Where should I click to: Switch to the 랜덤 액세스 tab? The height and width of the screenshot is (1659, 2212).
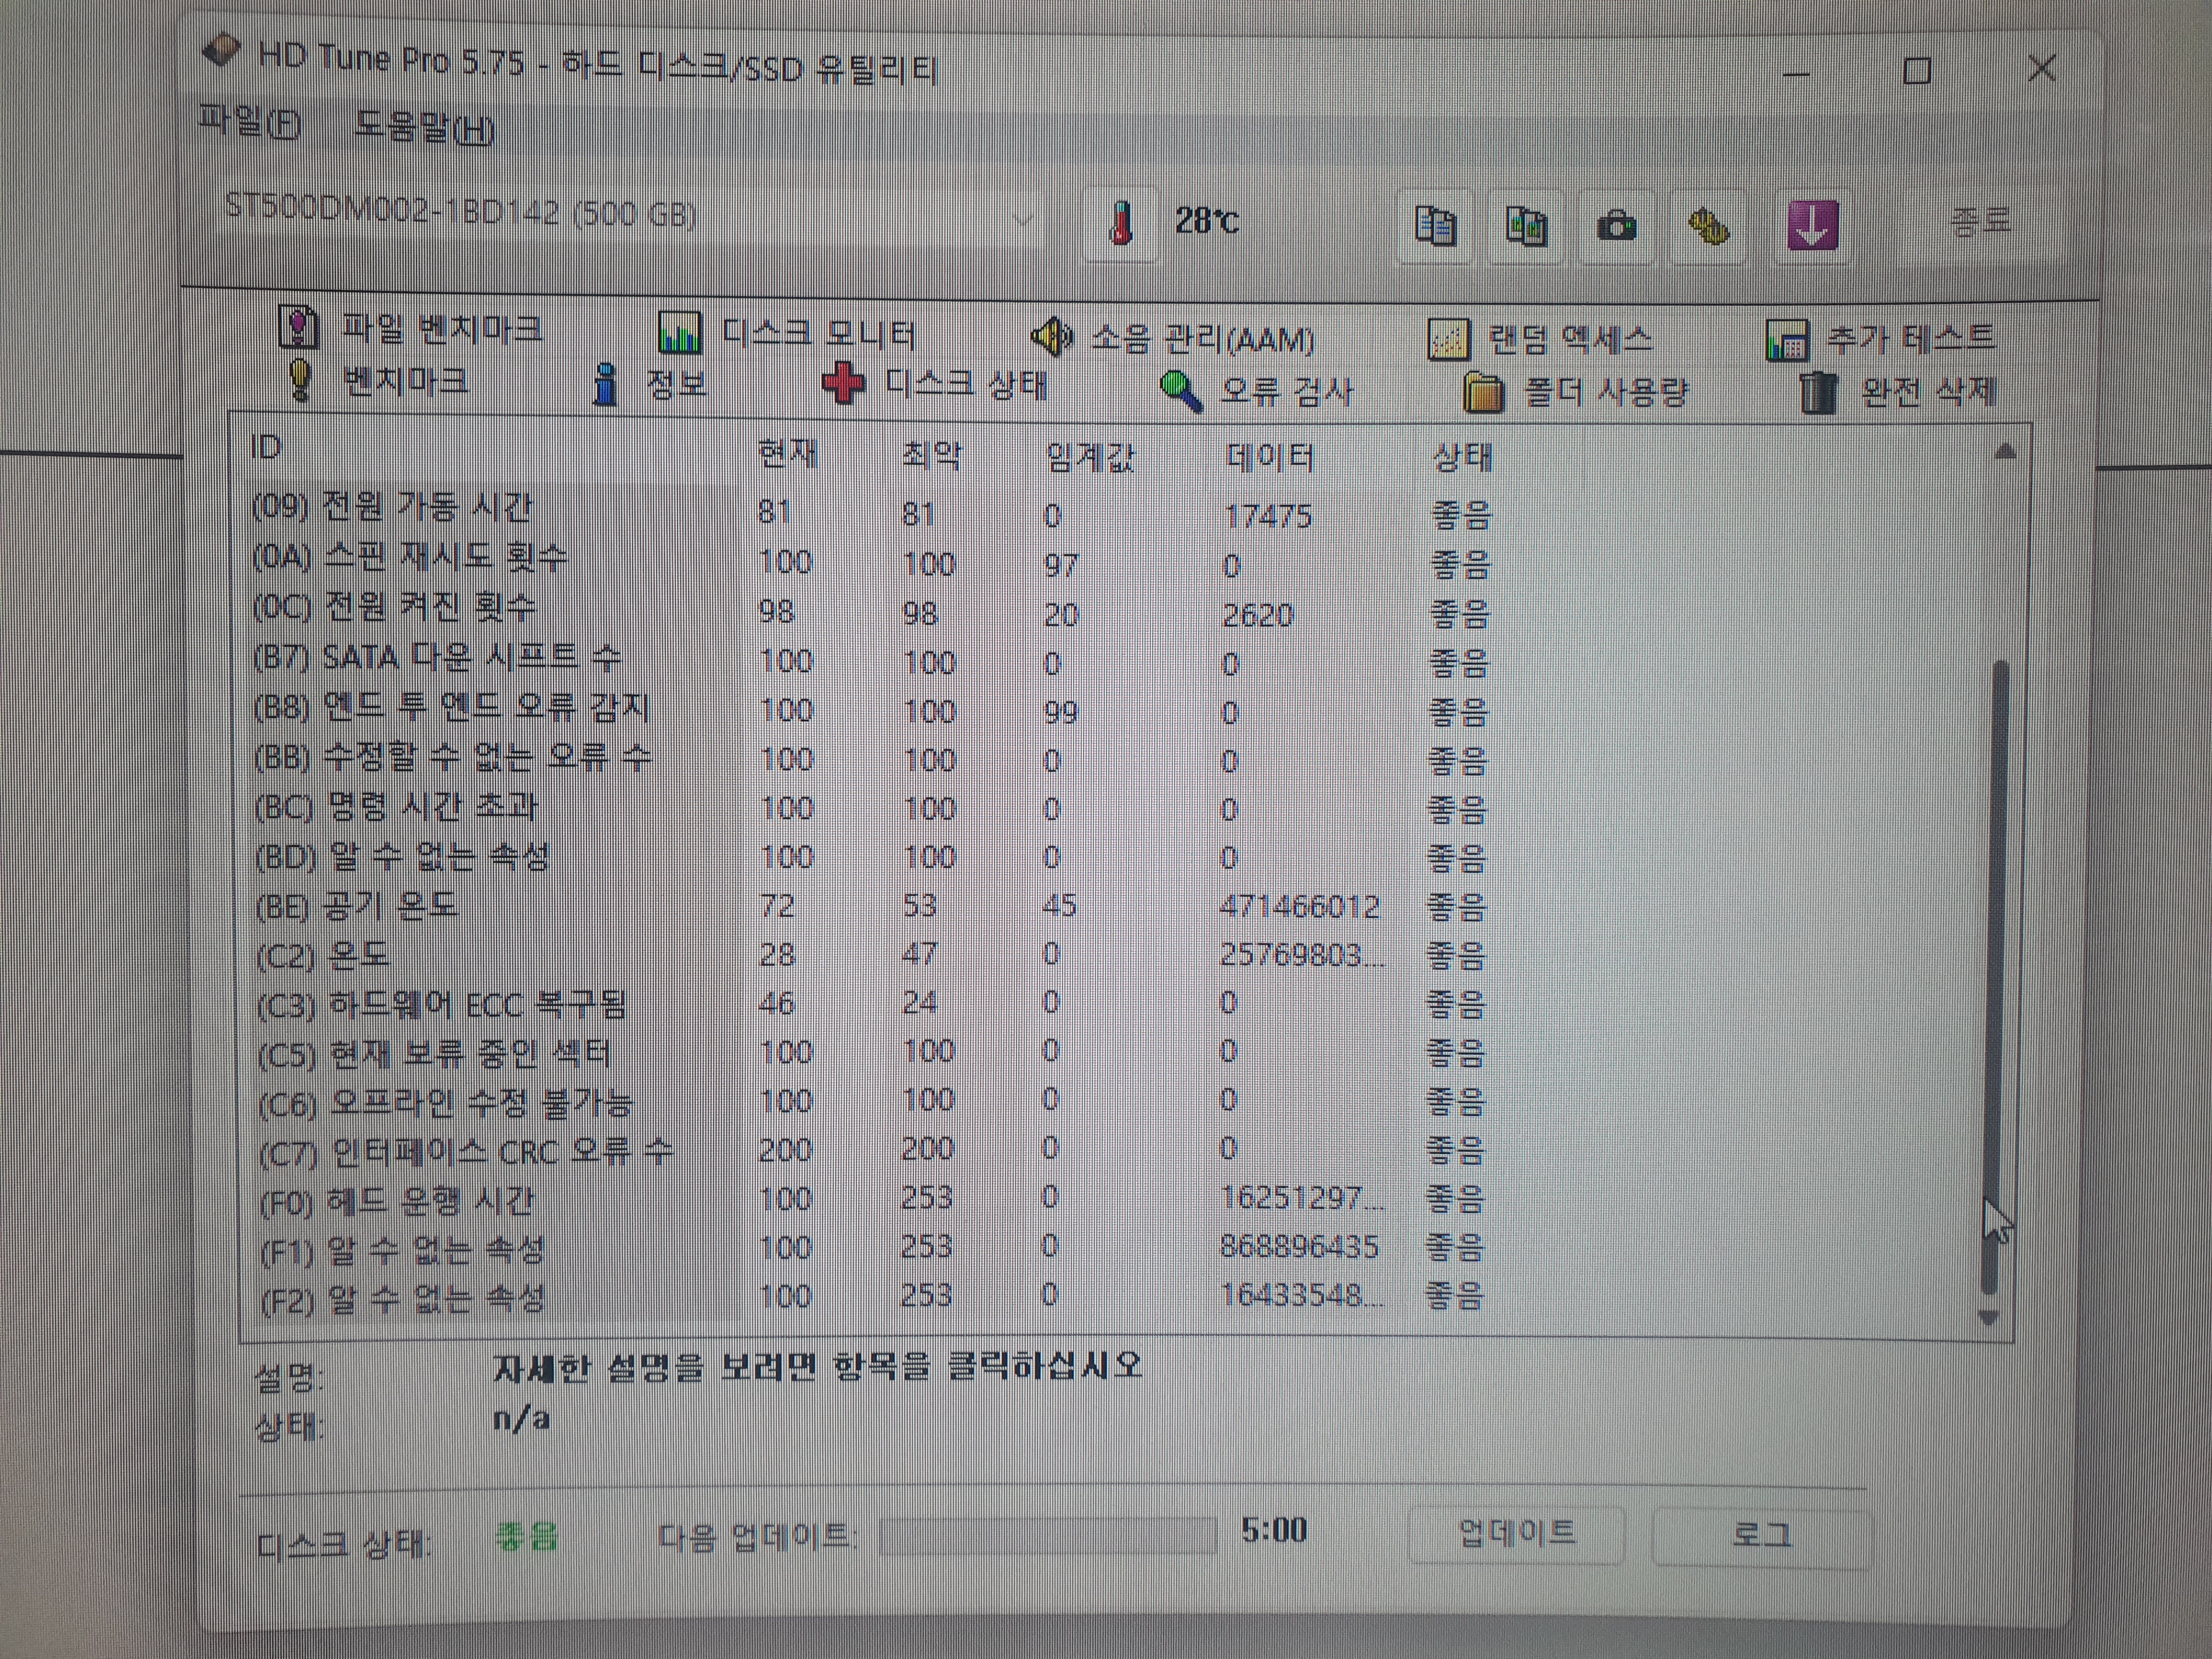[1540, 340]
